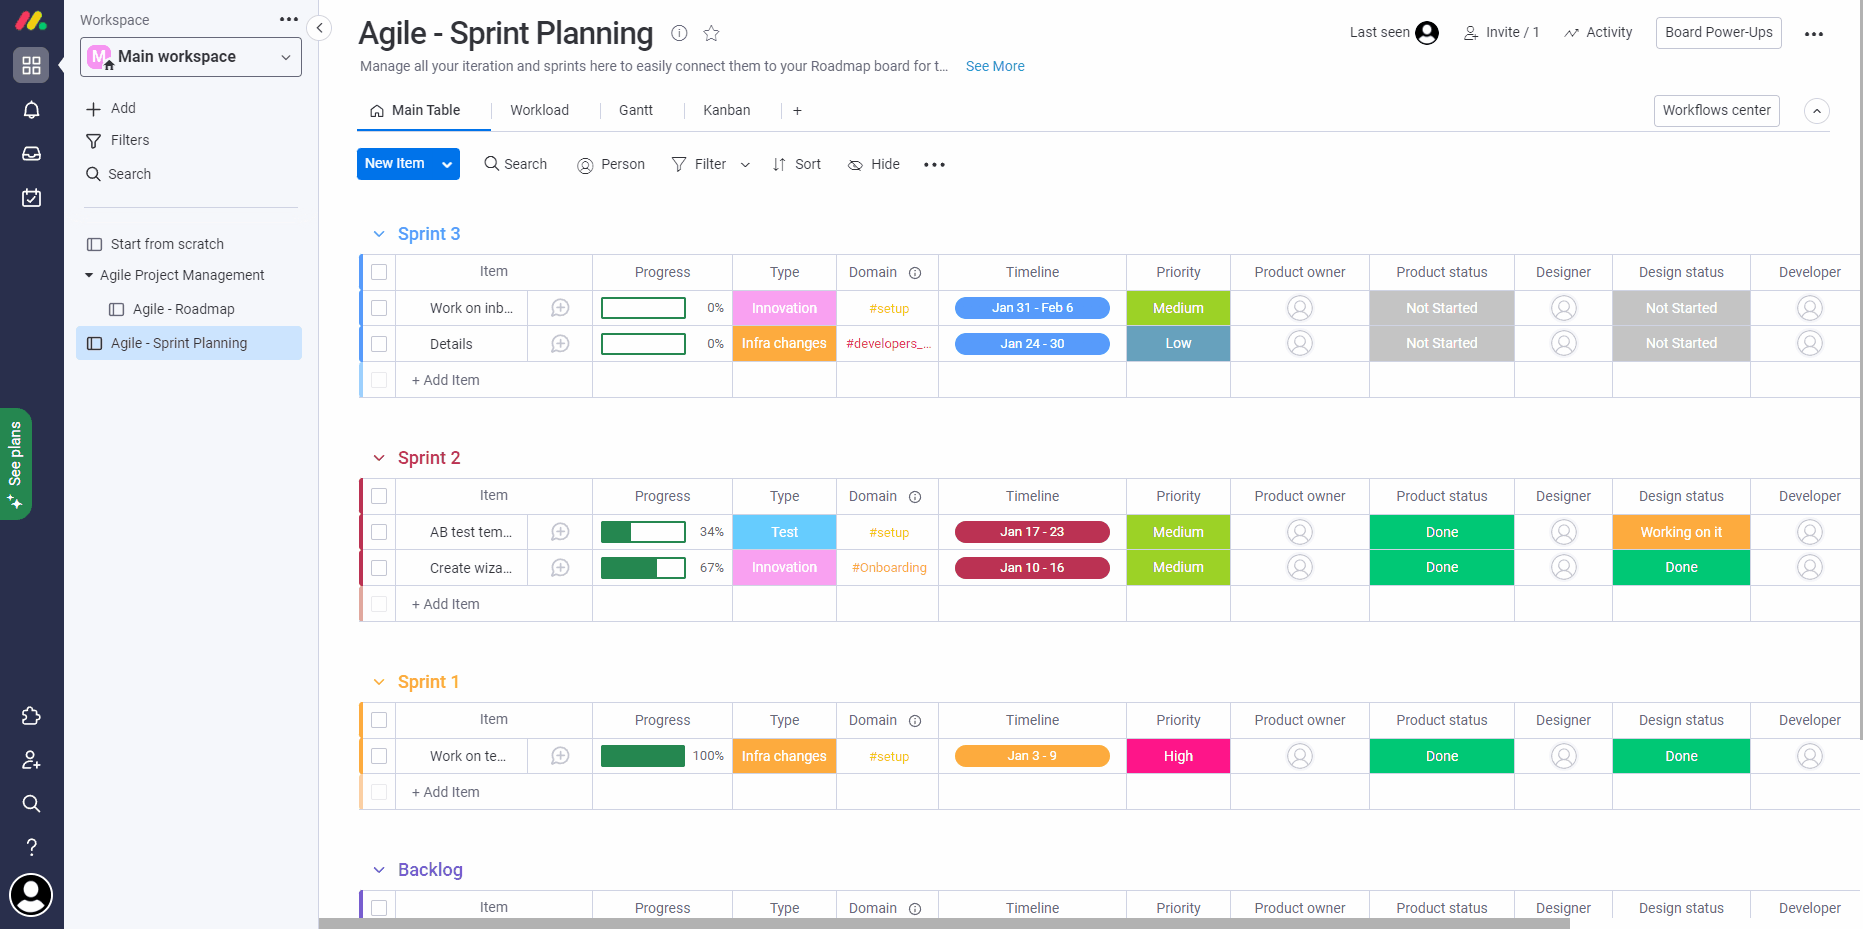Switch to the Gantt tab
This screenshot has height=929, width=1863.
[x=635, y=110]
